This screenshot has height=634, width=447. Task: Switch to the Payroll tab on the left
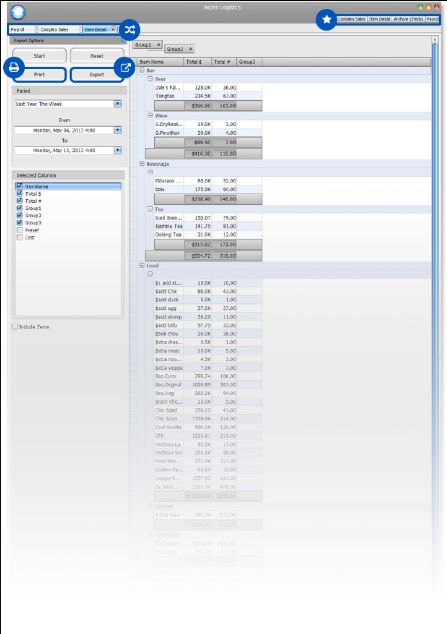(22, 30)
